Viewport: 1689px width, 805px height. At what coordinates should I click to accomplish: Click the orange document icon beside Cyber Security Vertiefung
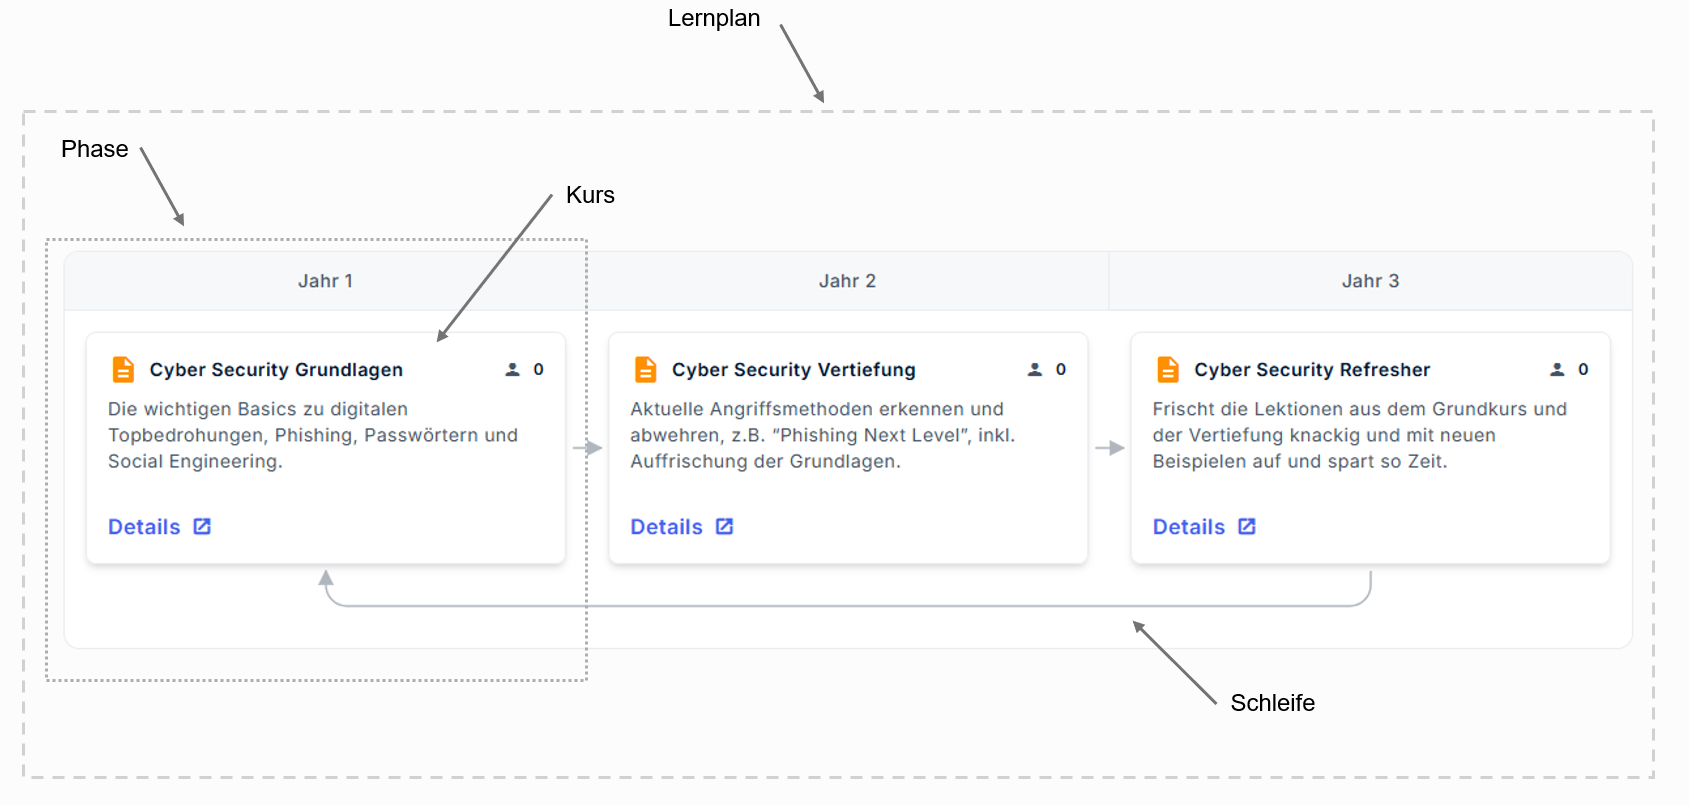[646, 370]
